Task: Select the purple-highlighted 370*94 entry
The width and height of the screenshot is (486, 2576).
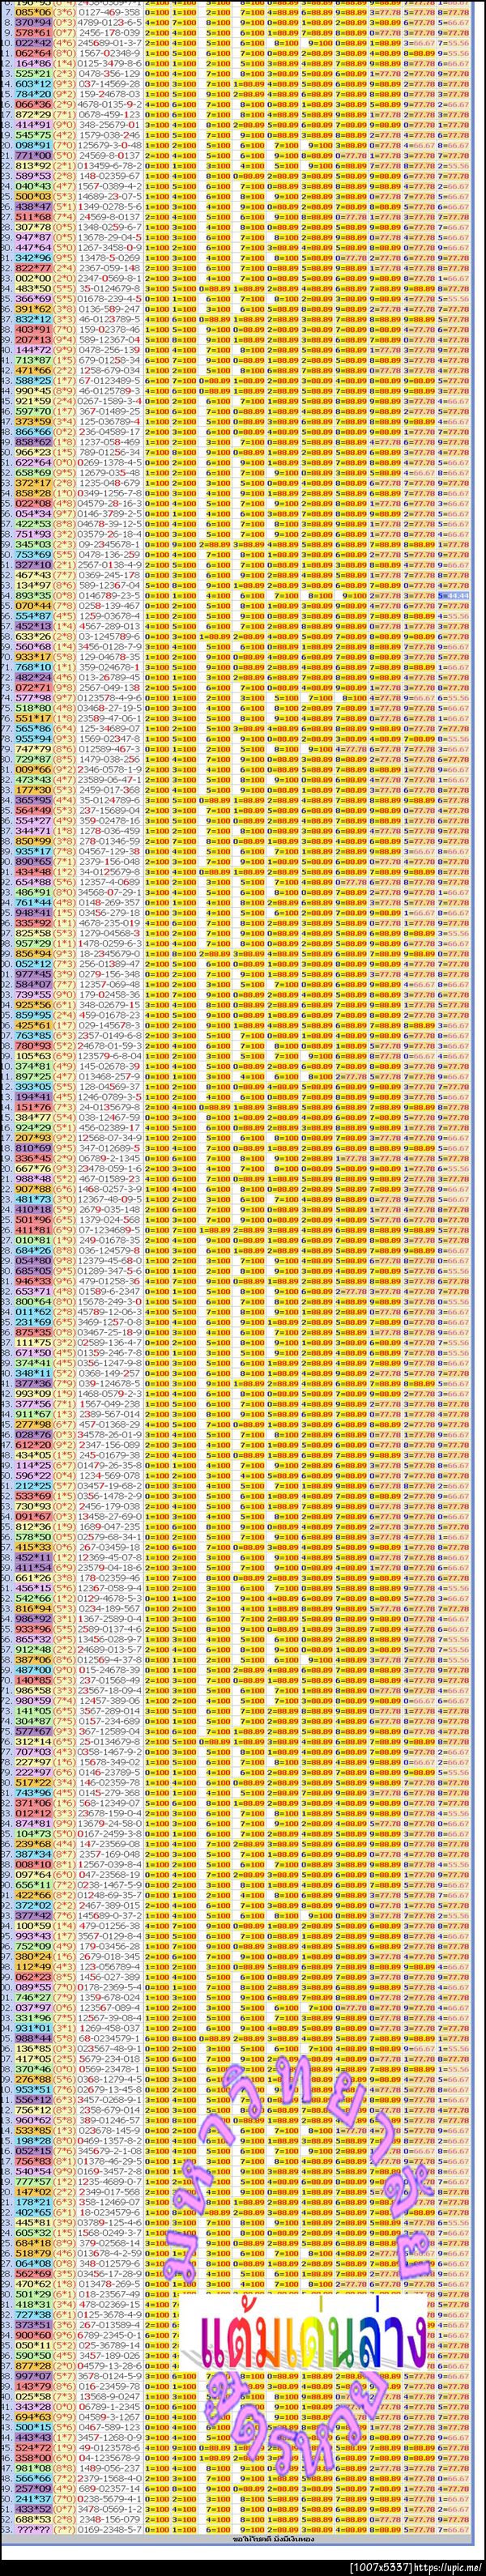Action: [32, 20]
